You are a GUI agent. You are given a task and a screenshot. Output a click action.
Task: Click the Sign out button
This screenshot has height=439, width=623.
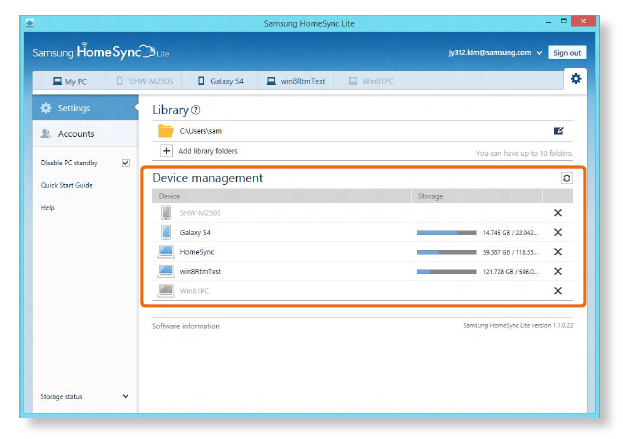pos(567,53)
